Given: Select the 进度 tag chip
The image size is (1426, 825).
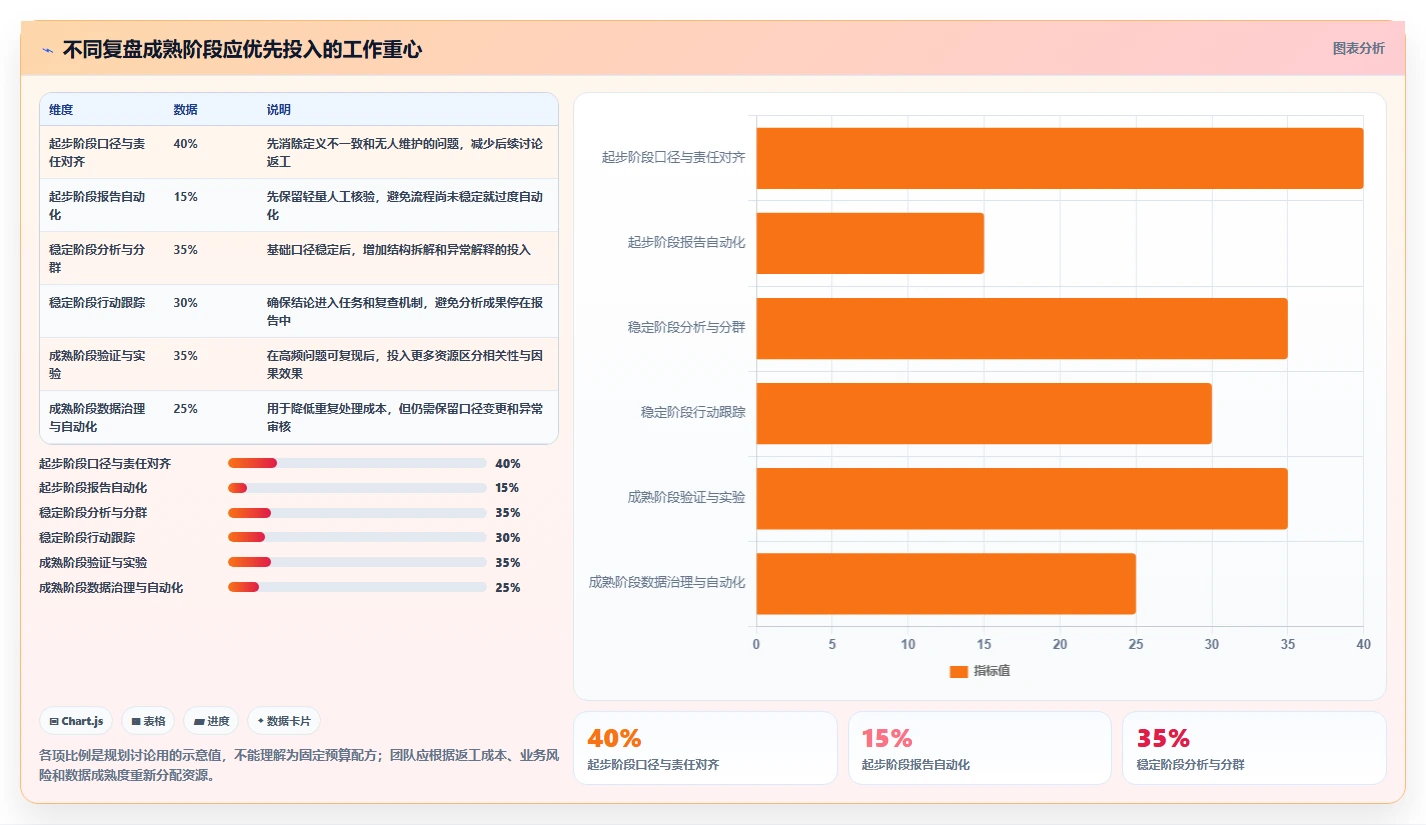Looking at the screenshot, I should click(211, 721).
